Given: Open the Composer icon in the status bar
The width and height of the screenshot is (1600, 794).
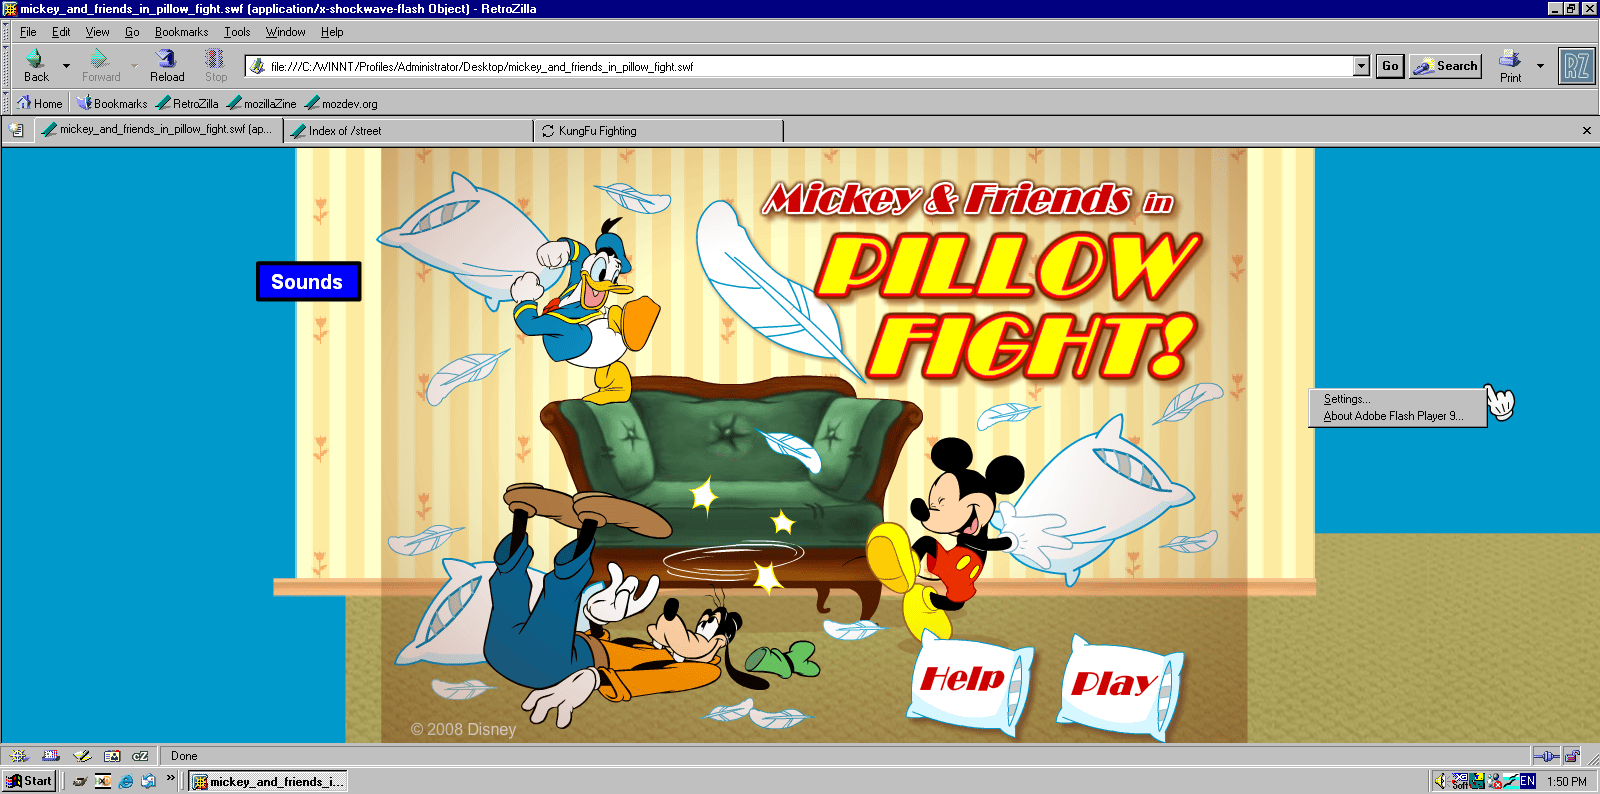Looking at the screenshot, I should point(82,756).
